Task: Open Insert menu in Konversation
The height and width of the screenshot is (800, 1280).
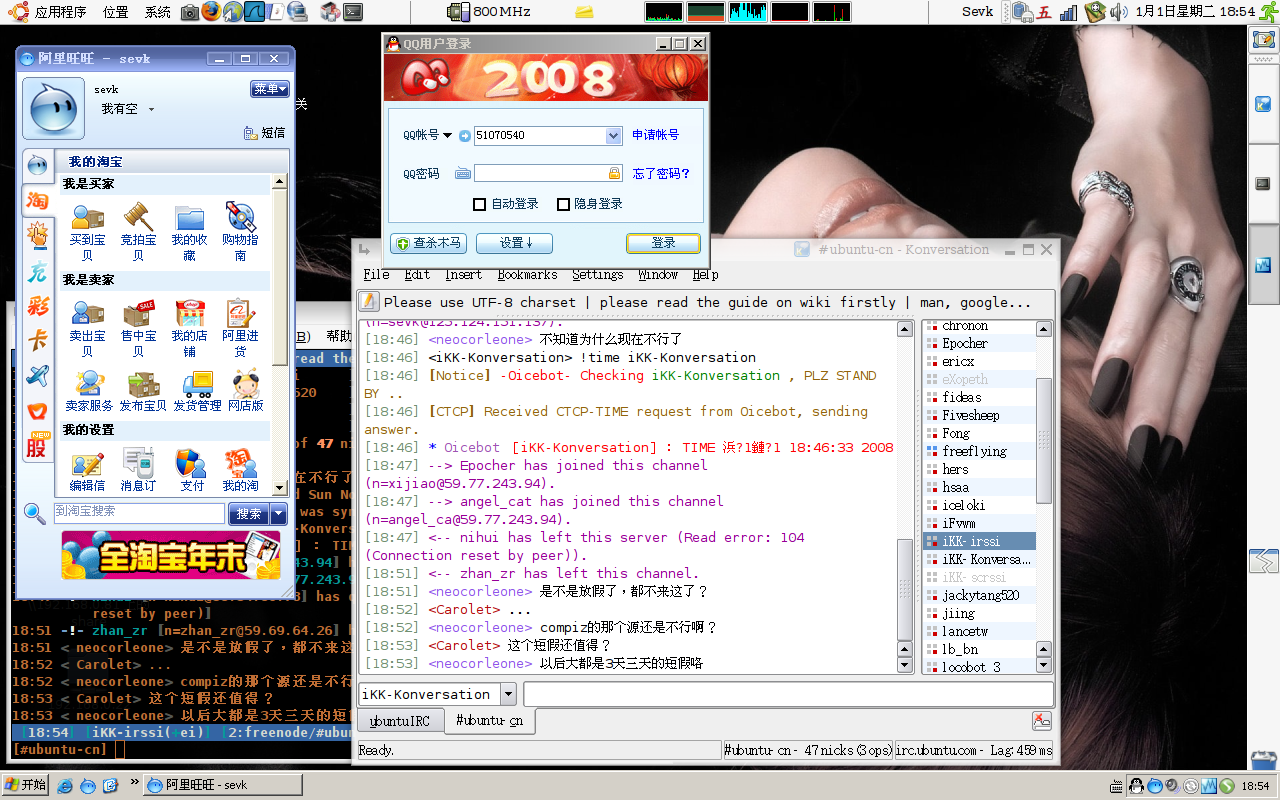Action: click(x=463, y=274)
